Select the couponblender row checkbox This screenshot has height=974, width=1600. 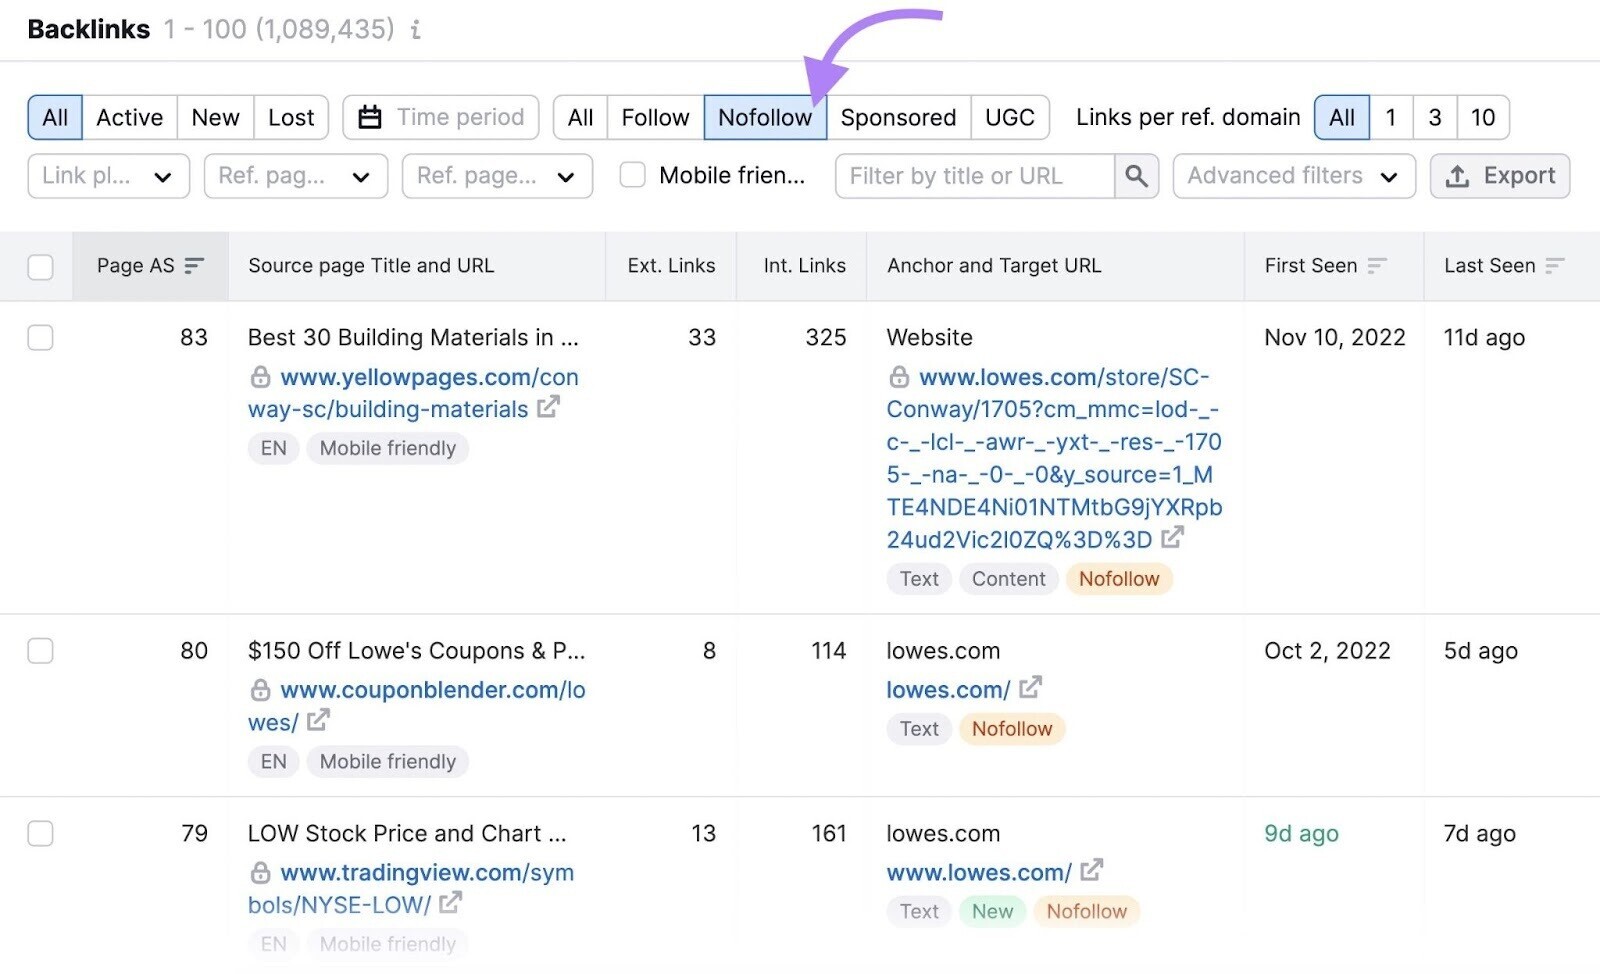(x=40, y=651)
